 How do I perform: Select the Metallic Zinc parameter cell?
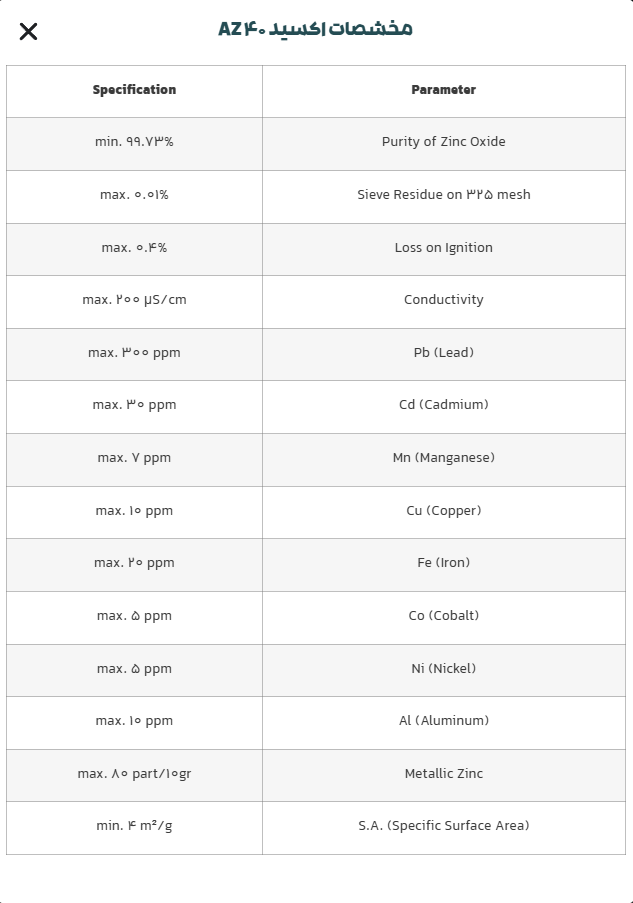click(443, 774)
